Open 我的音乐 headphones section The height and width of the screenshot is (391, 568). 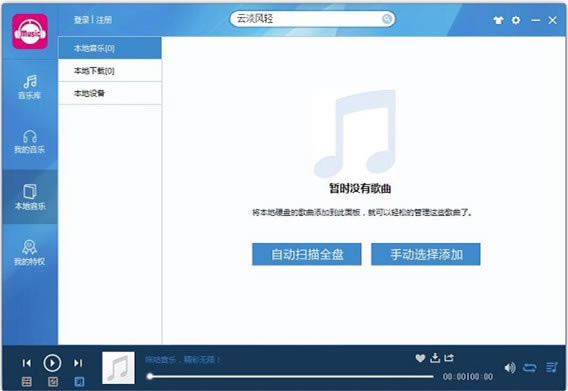[x=30, y=142]
